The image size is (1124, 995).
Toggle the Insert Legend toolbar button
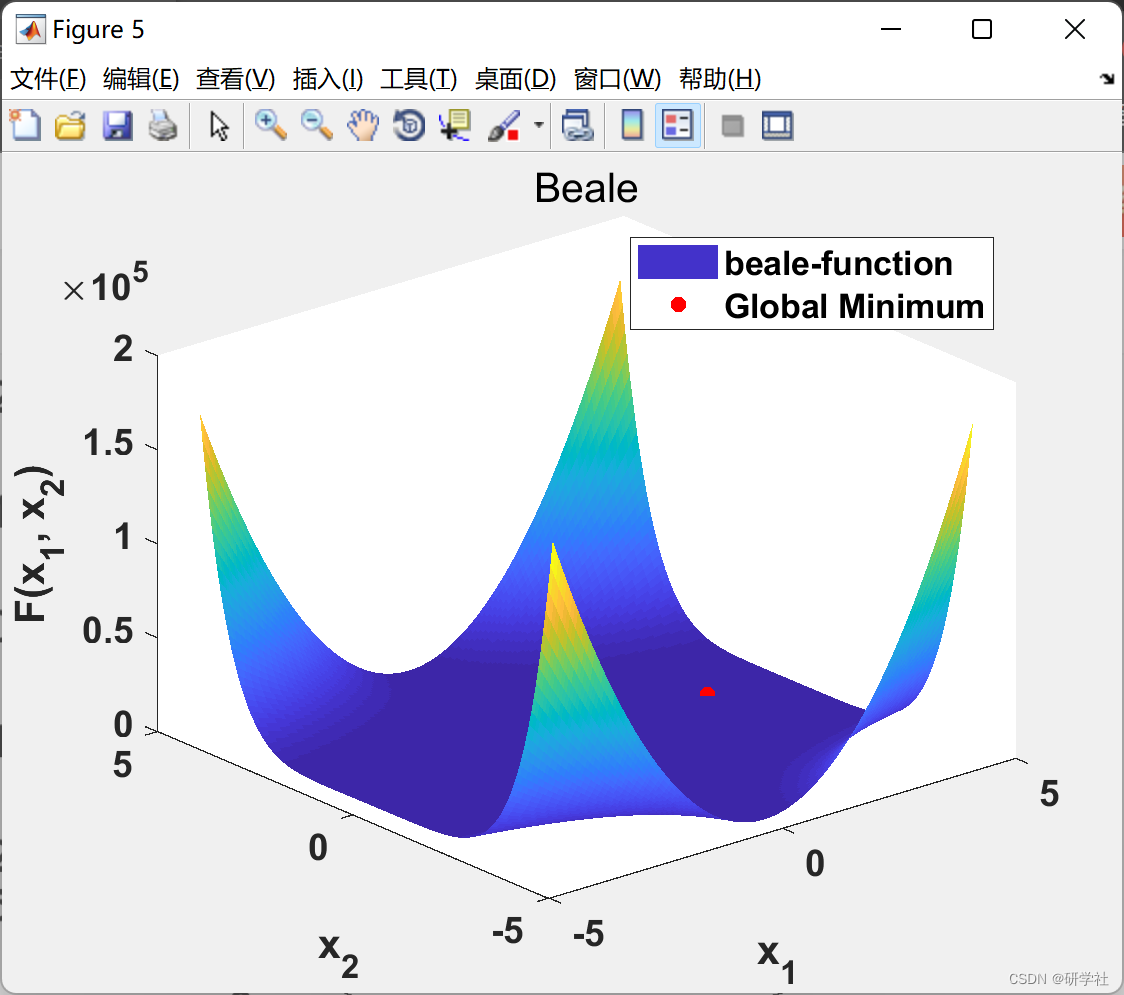(677, 125)
